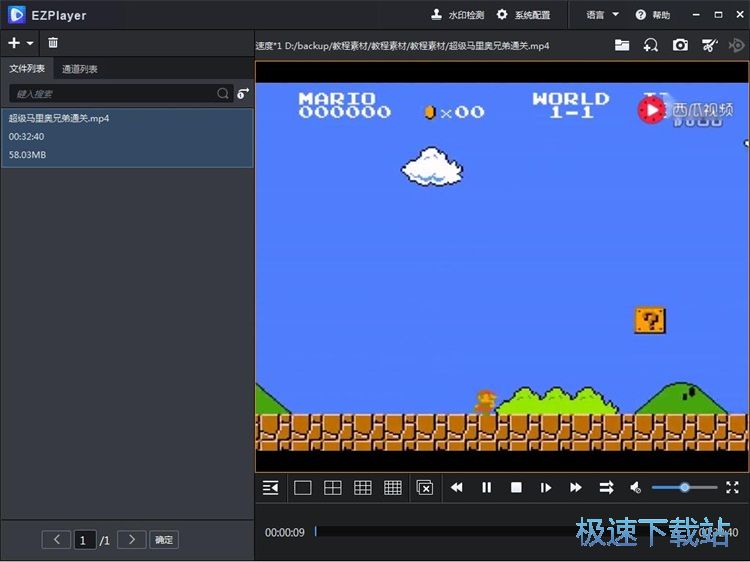Select the nine-window grid layout

(363, 488)
